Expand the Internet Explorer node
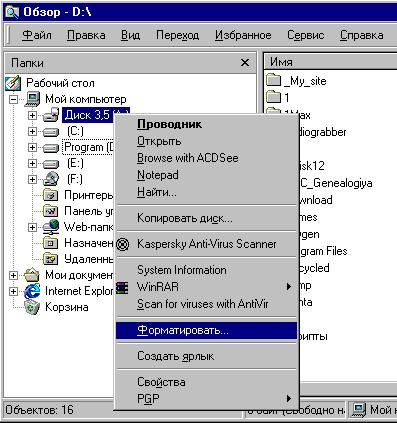The image size is (397, 423). point(13,291)
